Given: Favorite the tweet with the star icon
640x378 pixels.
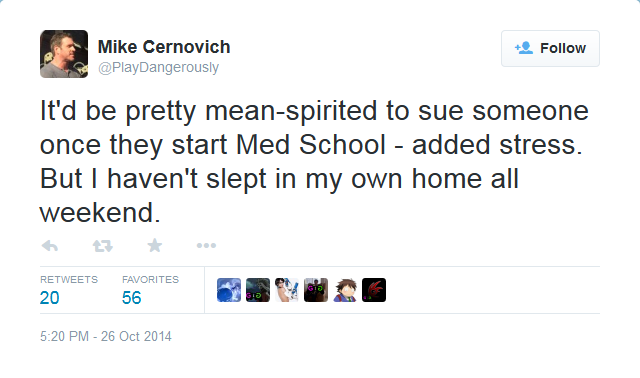Looking at the screenshot, I should (x=155, y=245).
